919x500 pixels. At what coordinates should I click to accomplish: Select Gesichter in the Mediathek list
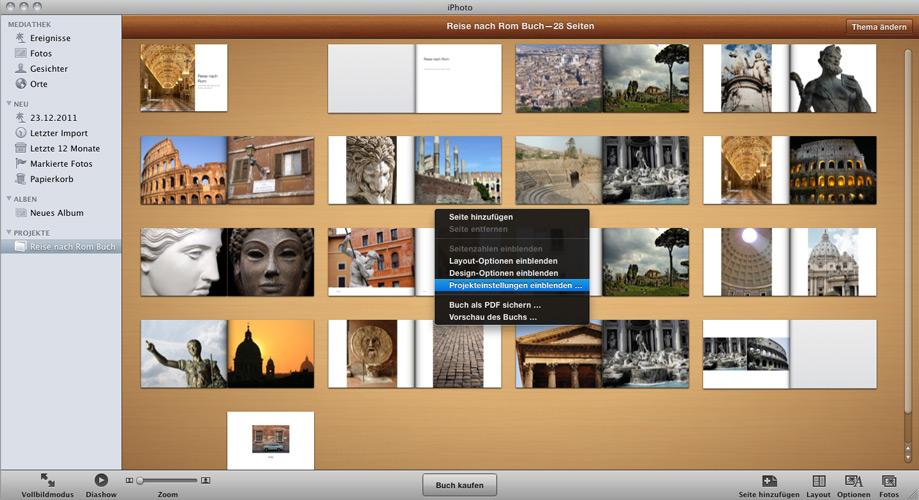point(48,69)
